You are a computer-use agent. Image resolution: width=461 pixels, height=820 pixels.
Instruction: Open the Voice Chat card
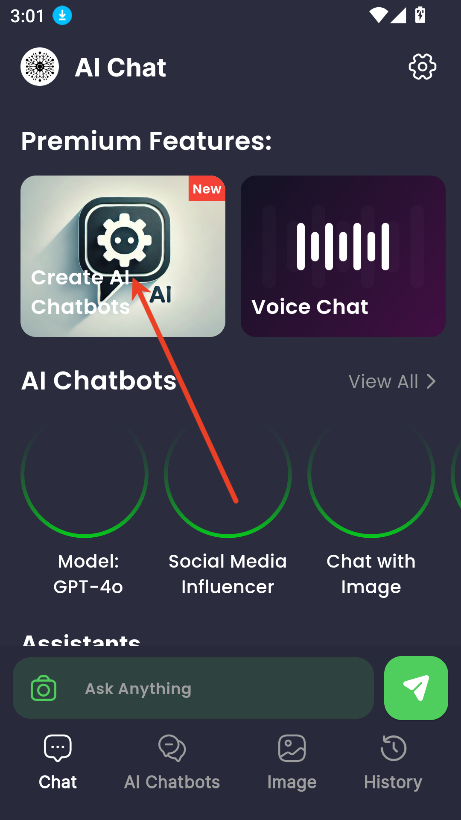[x=343, y=256]
